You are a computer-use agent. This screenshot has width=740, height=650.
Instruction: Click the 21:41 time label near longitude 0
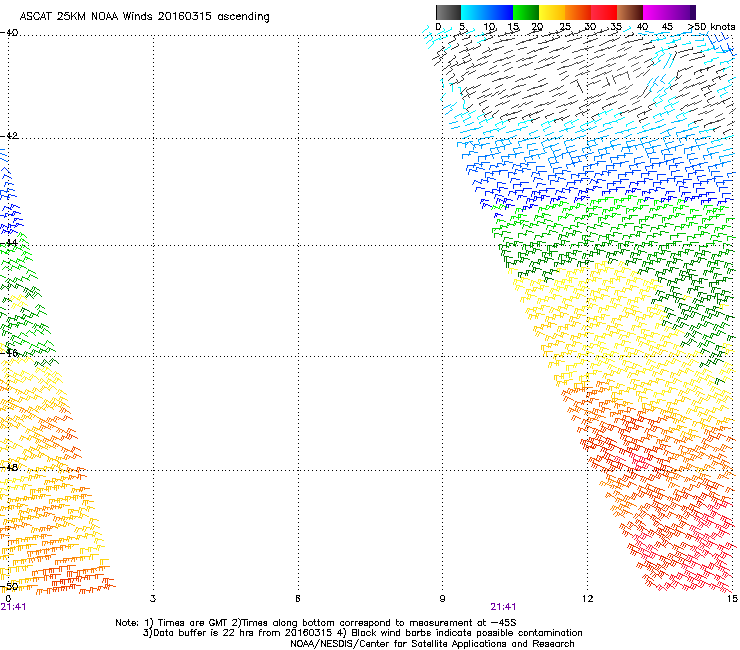pyautogui.click(x=13, y=607)
